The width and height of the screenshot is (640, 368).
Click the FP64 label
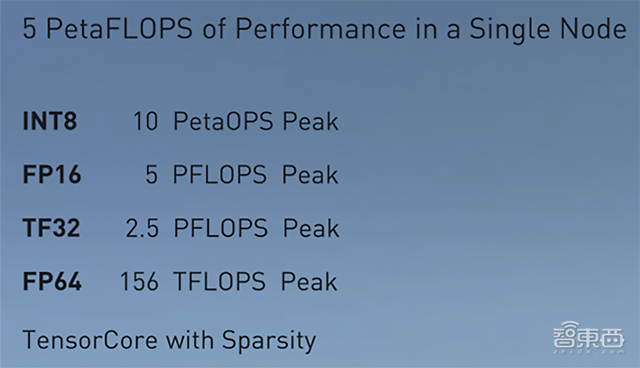pos(52,281)
